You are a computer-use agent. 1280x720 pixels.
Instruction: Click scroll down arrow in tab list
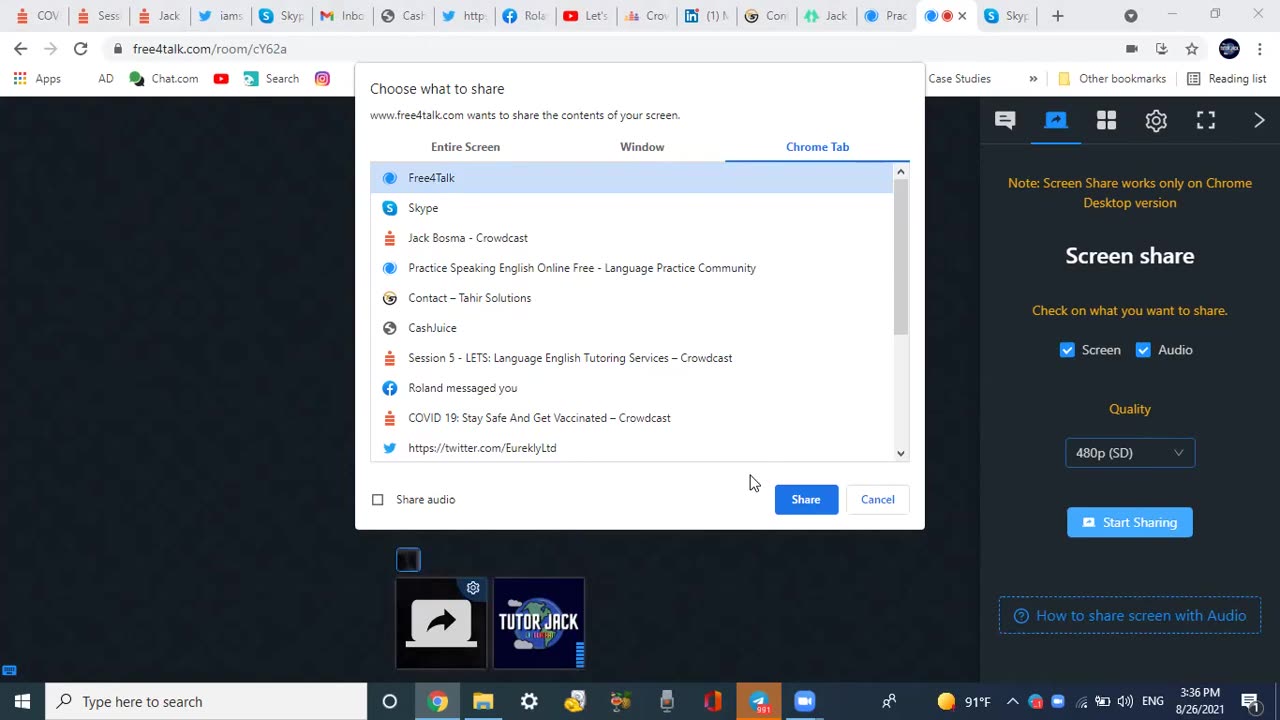[901, 453]
